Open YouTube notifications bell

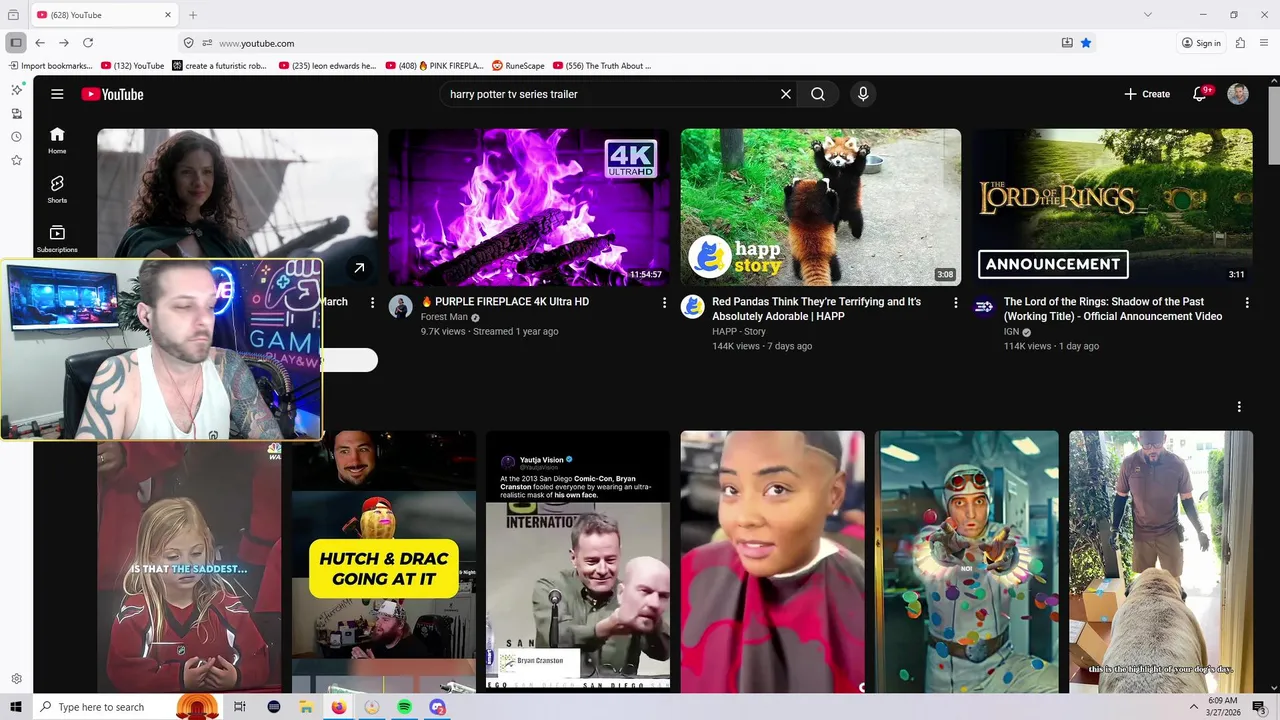pyautogui.click(x=1200, y=94)
